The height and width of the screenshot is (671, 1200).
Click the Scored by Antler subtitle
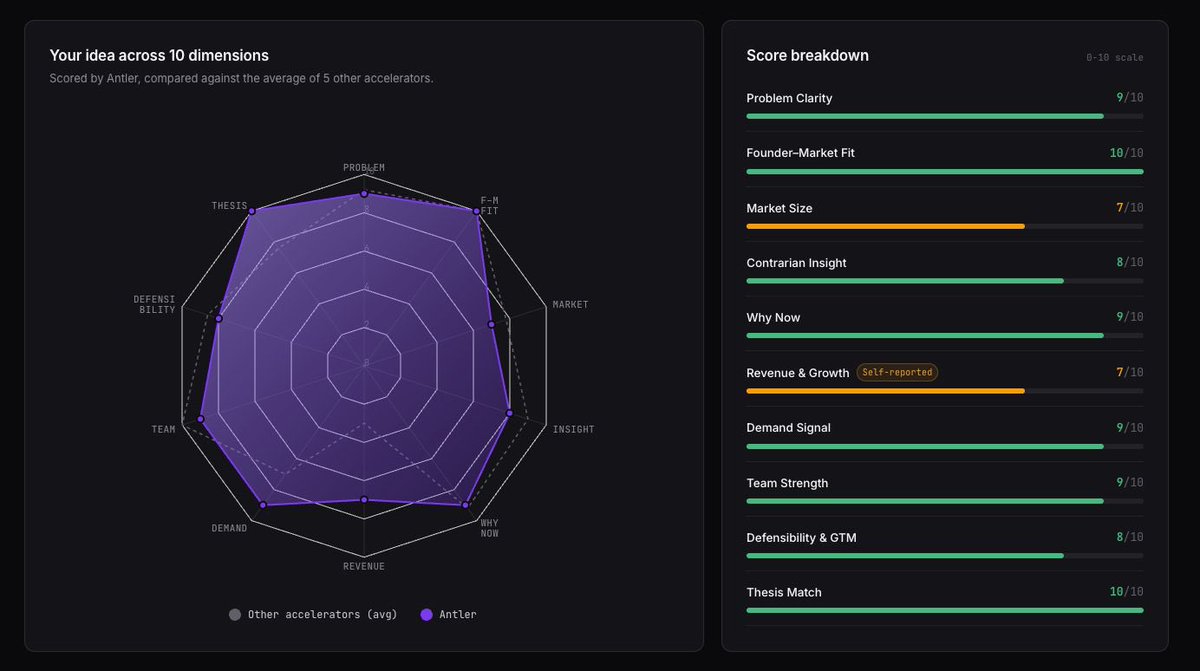coord(241,78)
